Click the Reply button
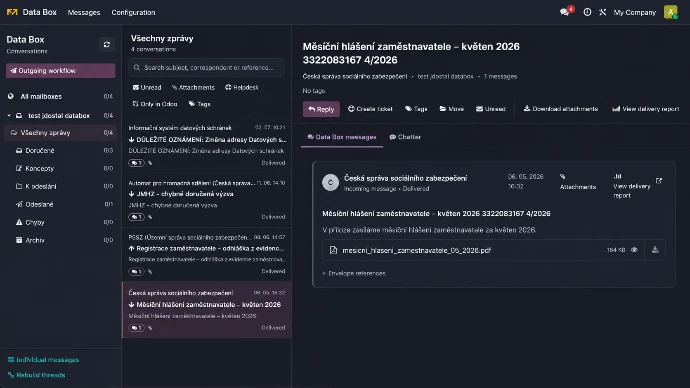The image size is (690, 388). [321, 109]
